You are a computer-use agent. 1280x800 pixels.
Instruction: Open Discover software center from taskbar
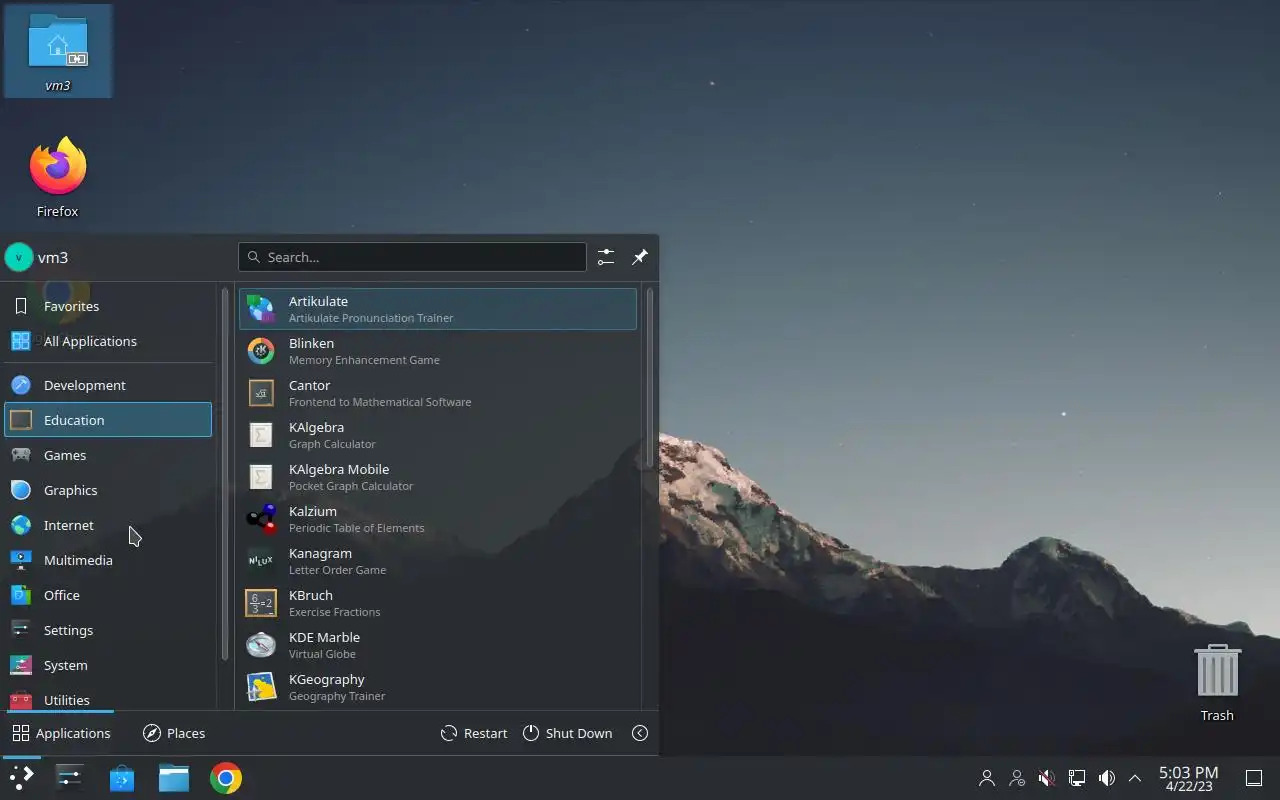[x=122, y=778]
